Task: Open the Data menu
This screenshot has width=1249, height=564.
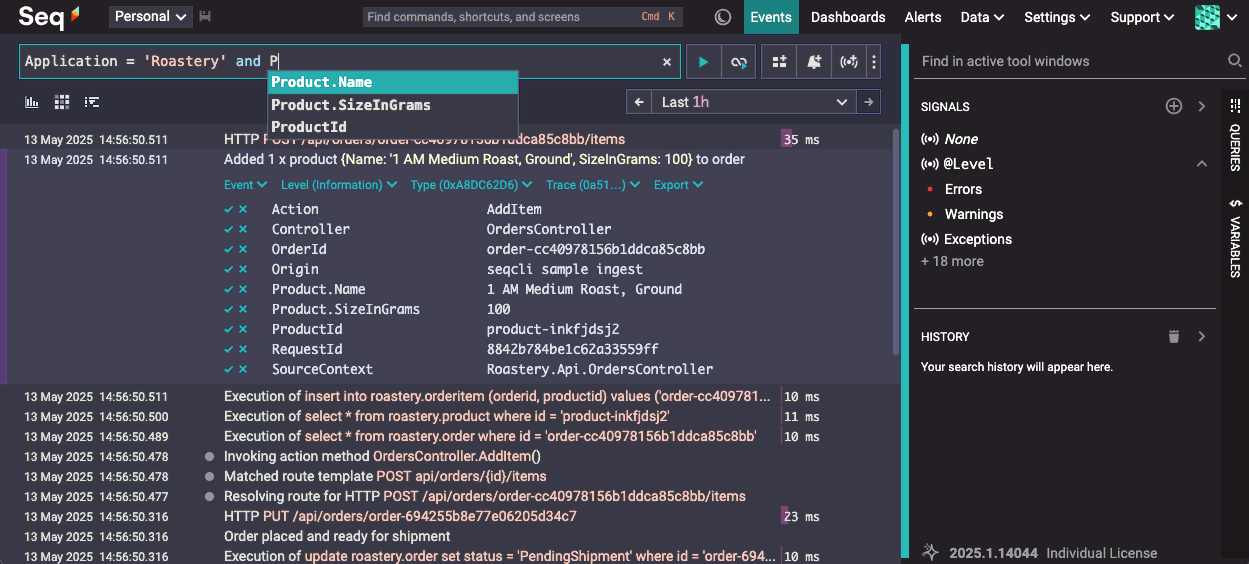Action: tap(982, 17)
